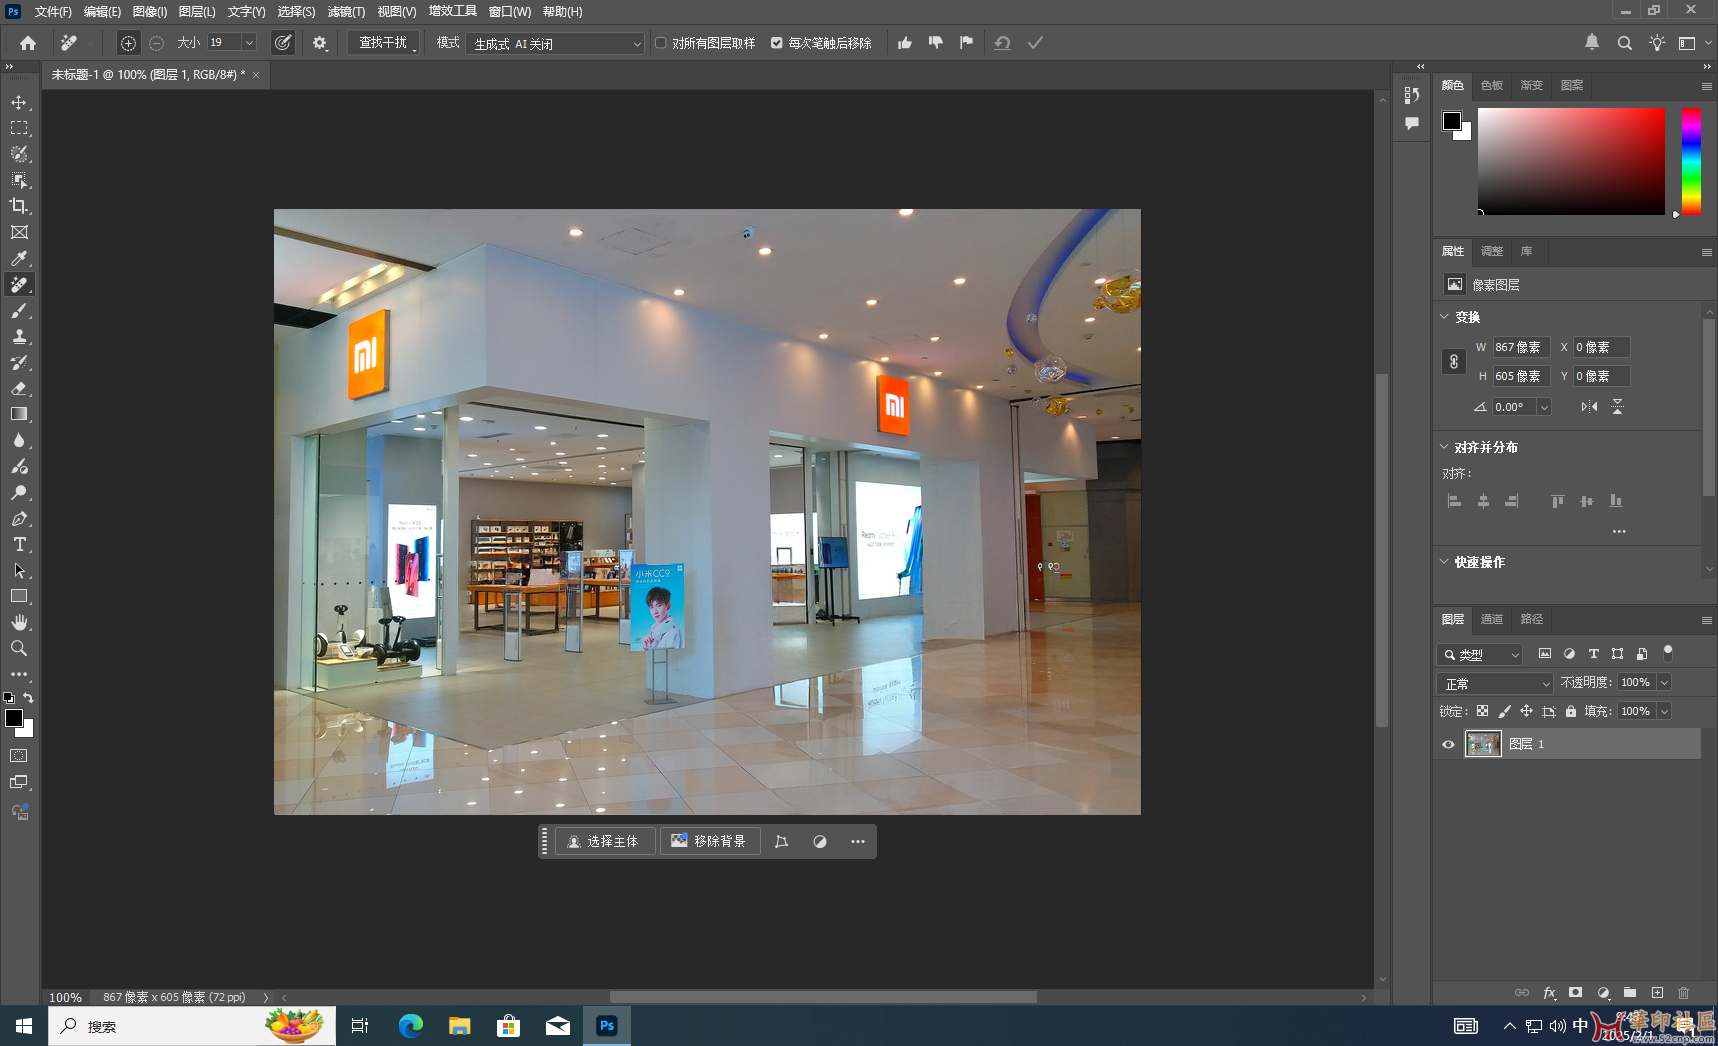Click the 移除背景 button
This screenshot has width=1718, height=1046.
(709, 841)
